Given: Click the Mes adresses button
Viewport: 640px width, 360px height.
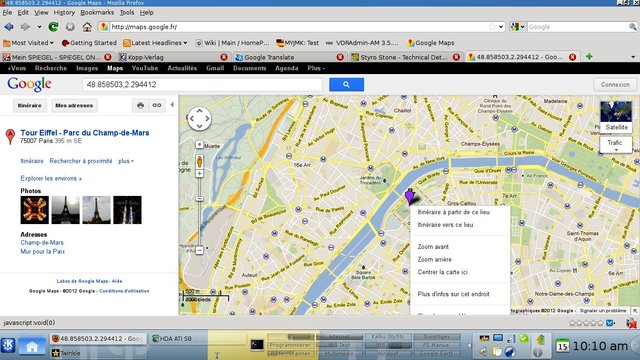Looking at the screenshot, I should [x=74, y=105].
